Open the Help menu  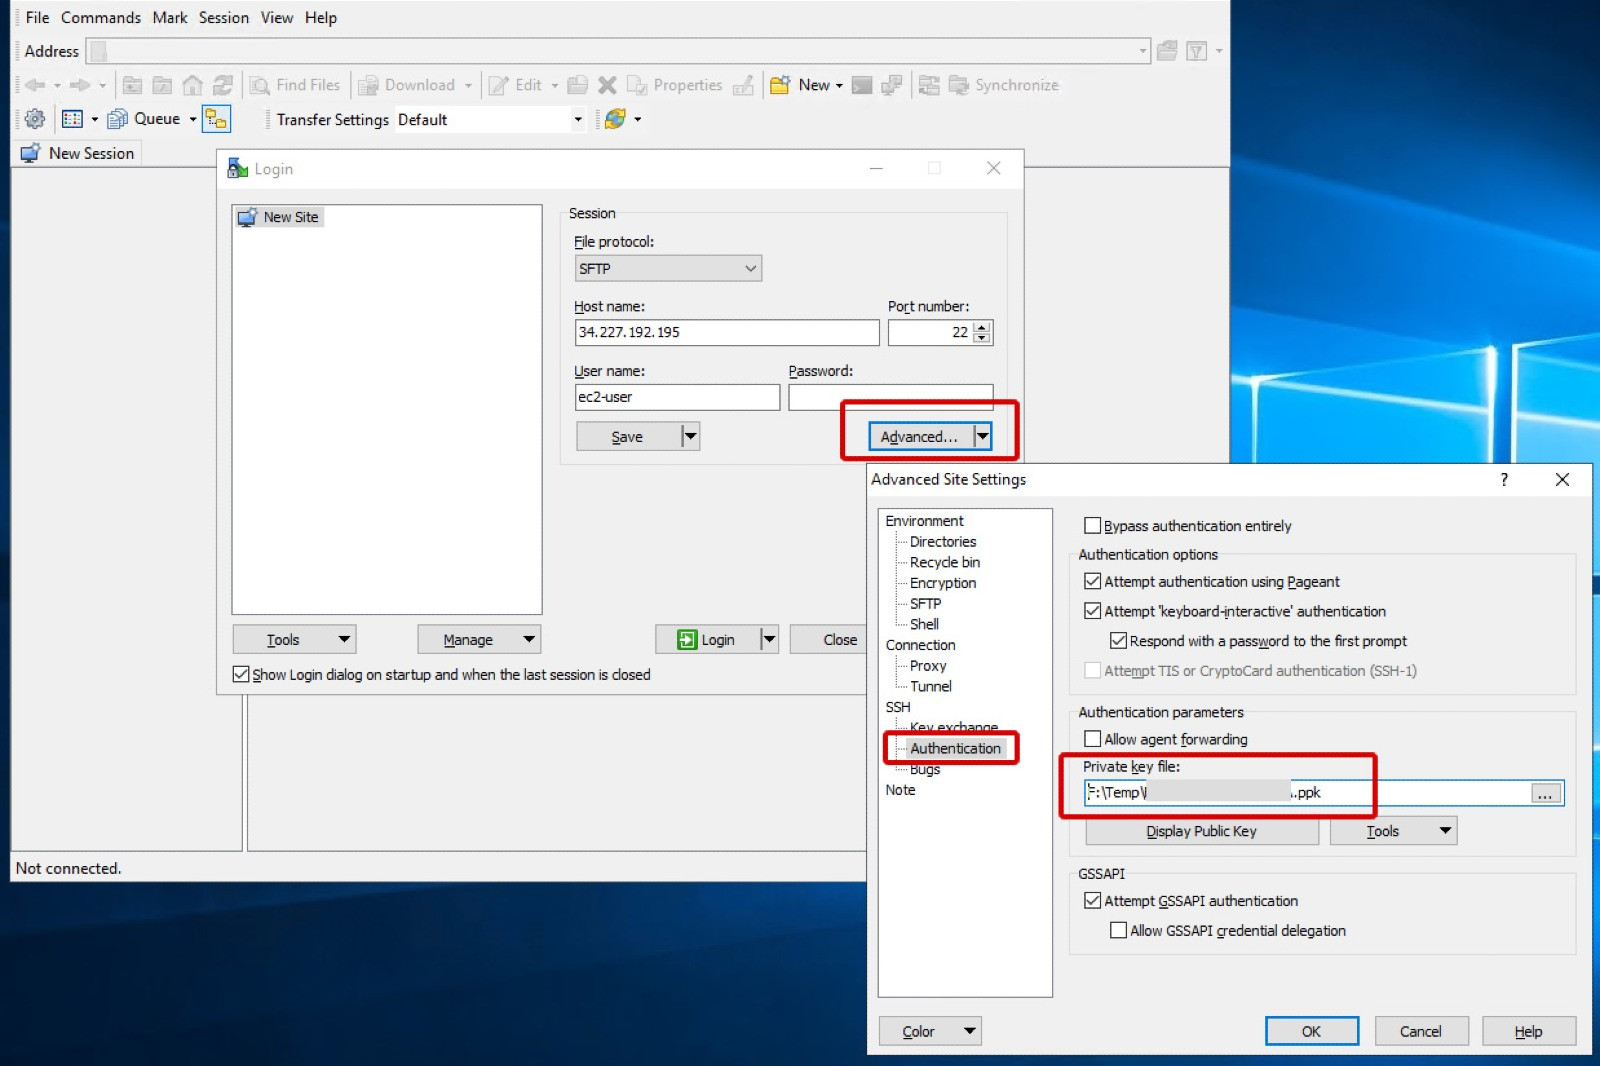(321, 18)
